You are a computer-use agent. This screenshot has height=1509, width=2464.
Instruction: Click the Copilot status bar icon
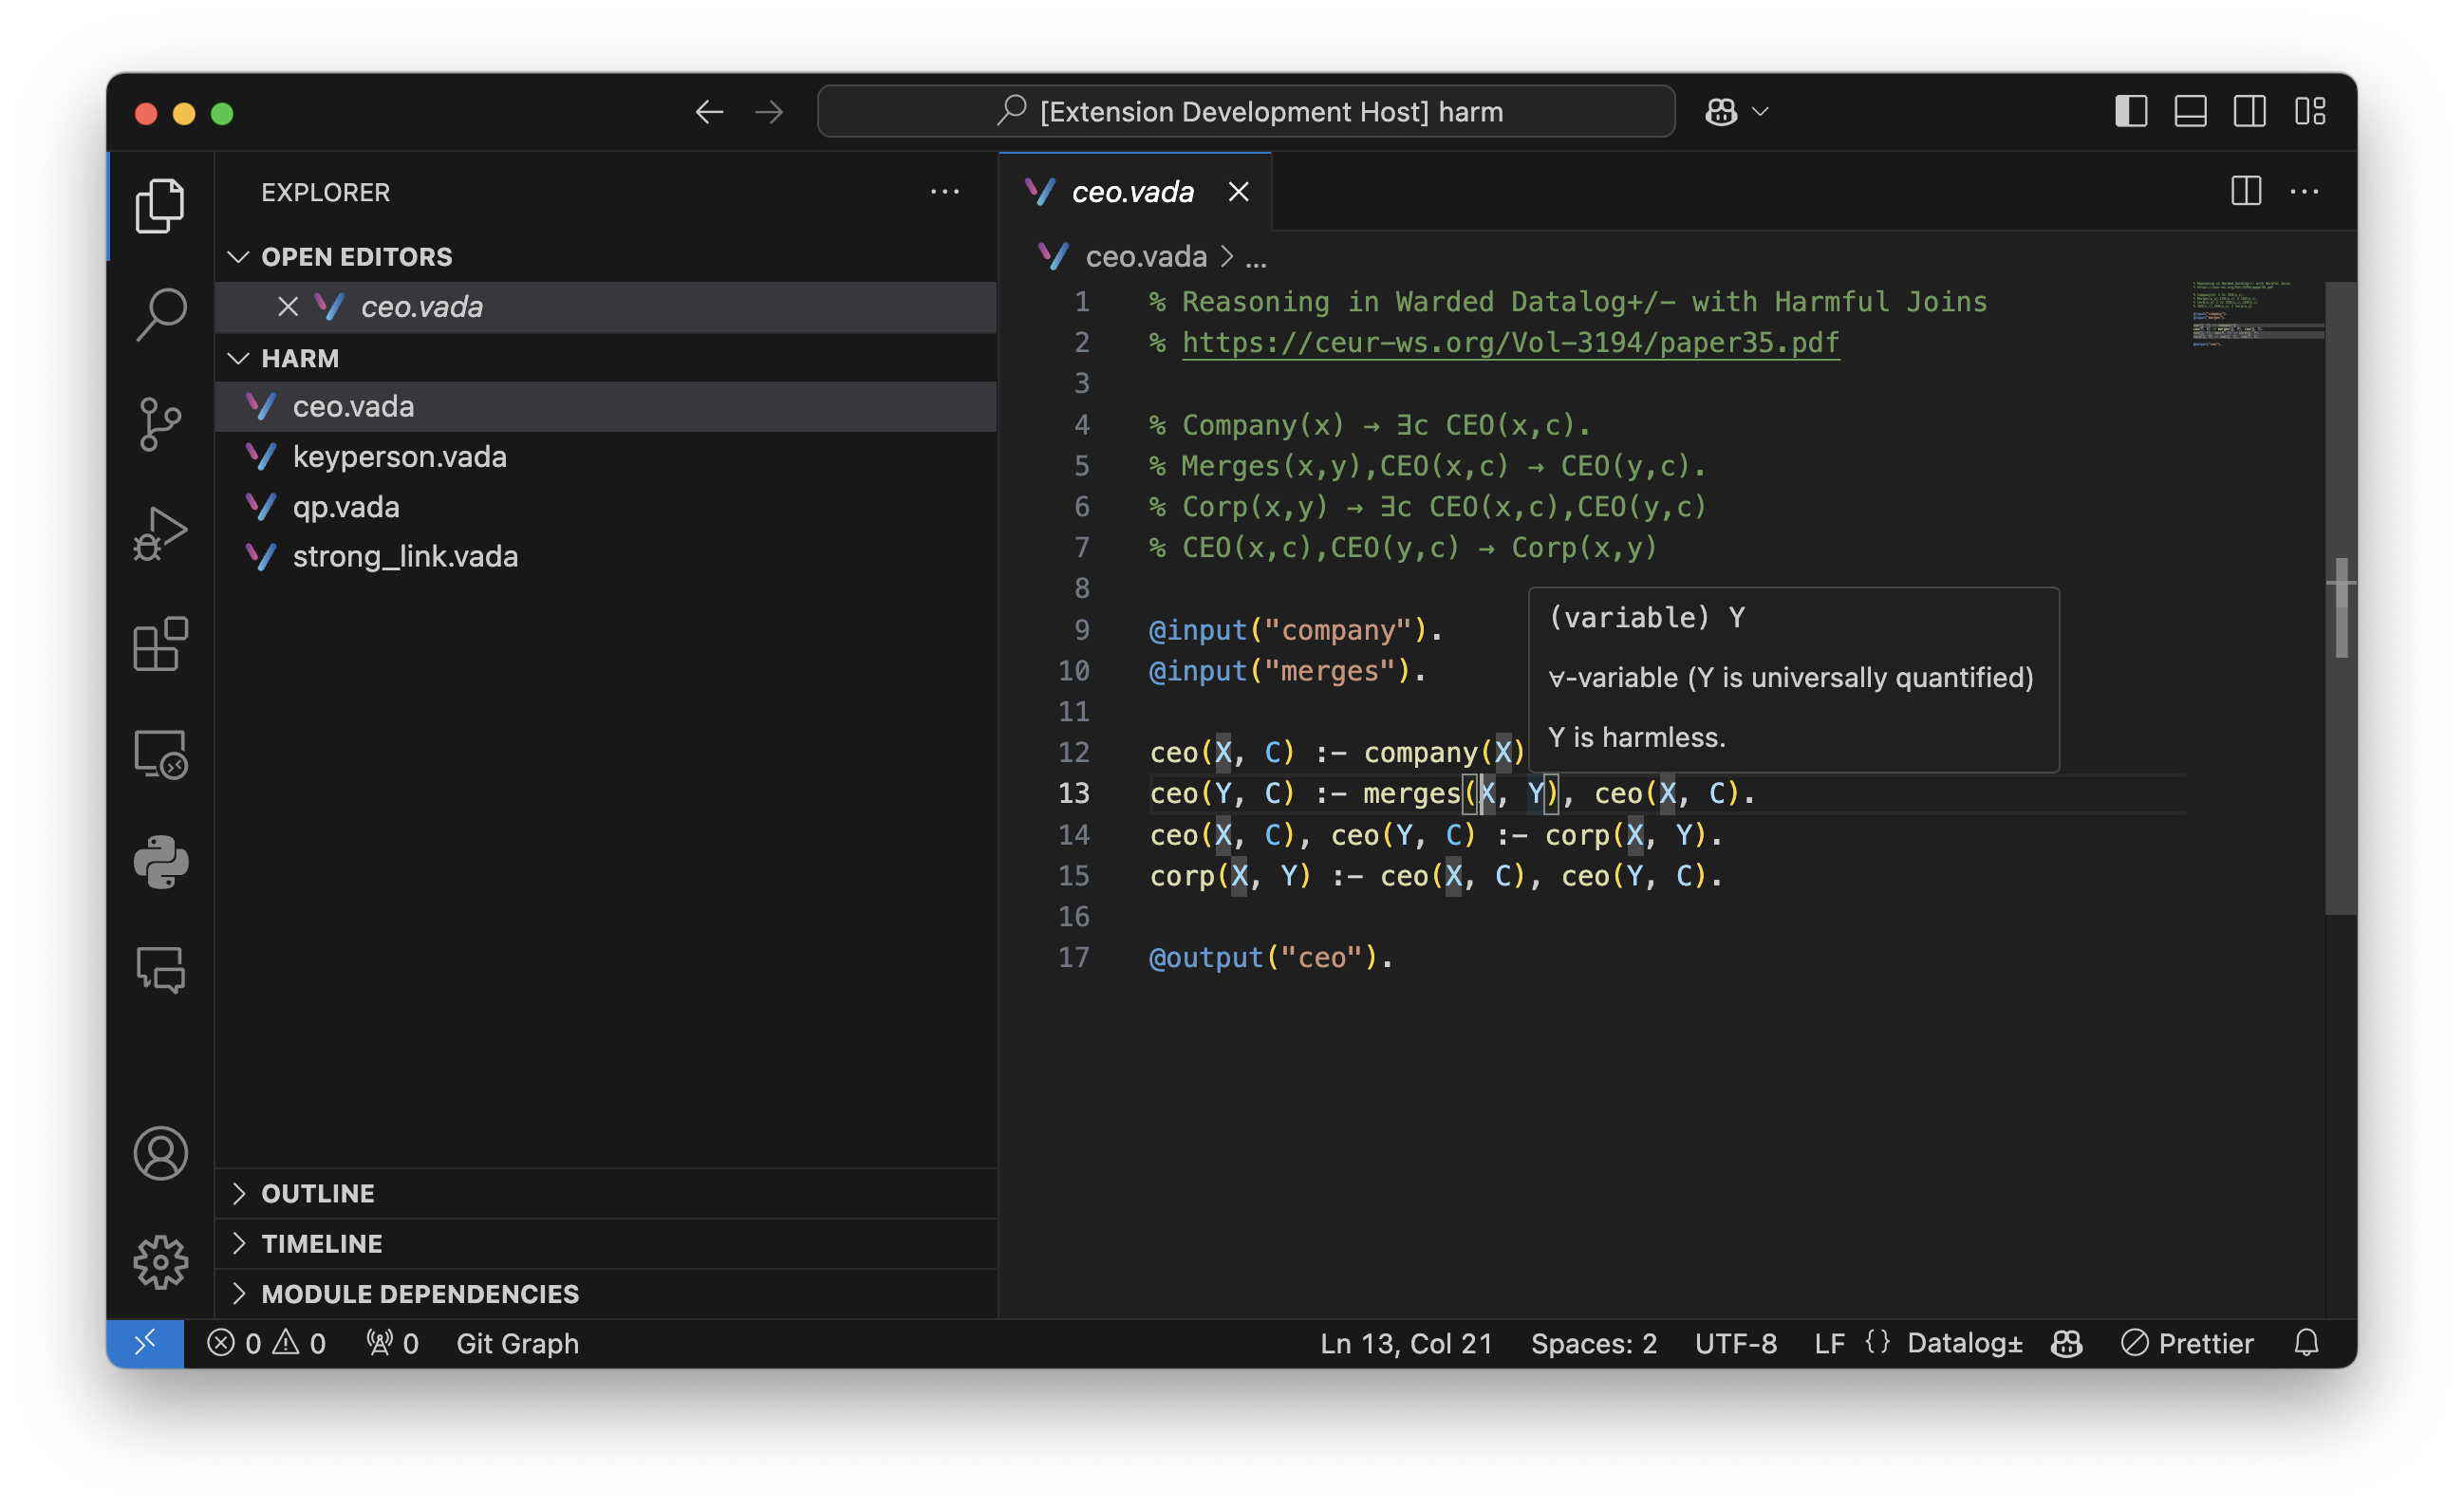2067,1343
